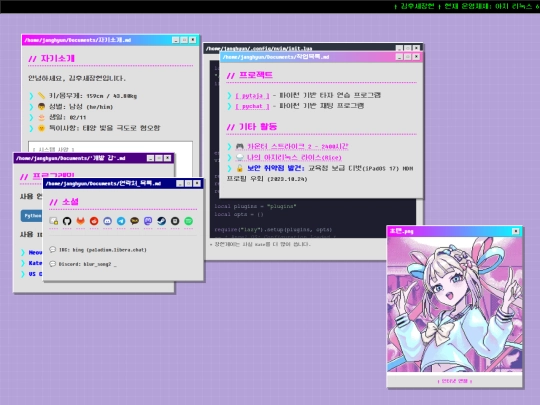The height and width of the screenshot is (405, 540).
Task: Follow the pytaja project link
Action: 252,95
